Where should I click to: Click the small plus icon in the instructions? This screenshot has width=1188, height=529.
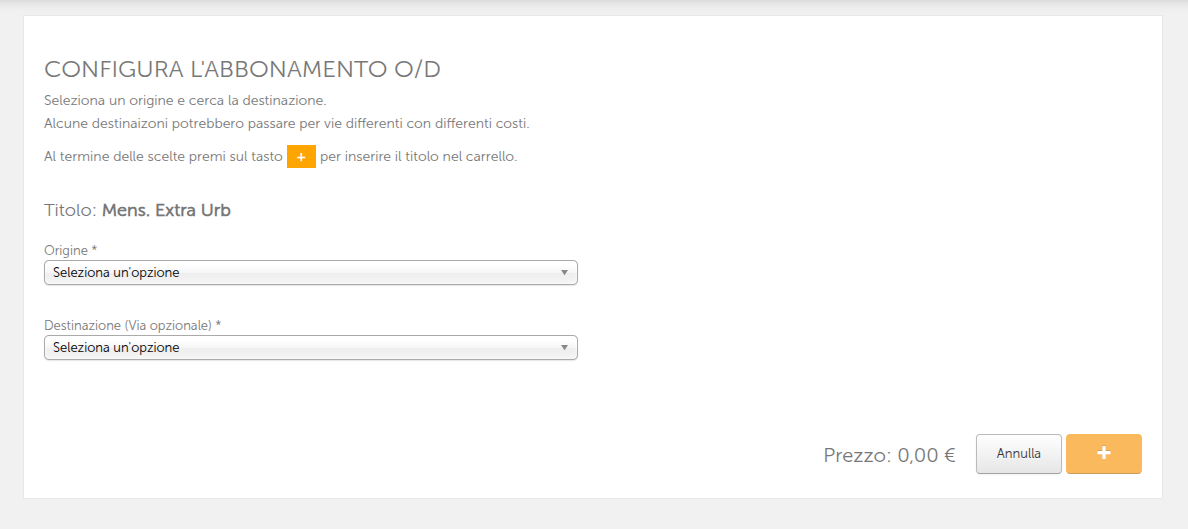click(x=301, y=157)
